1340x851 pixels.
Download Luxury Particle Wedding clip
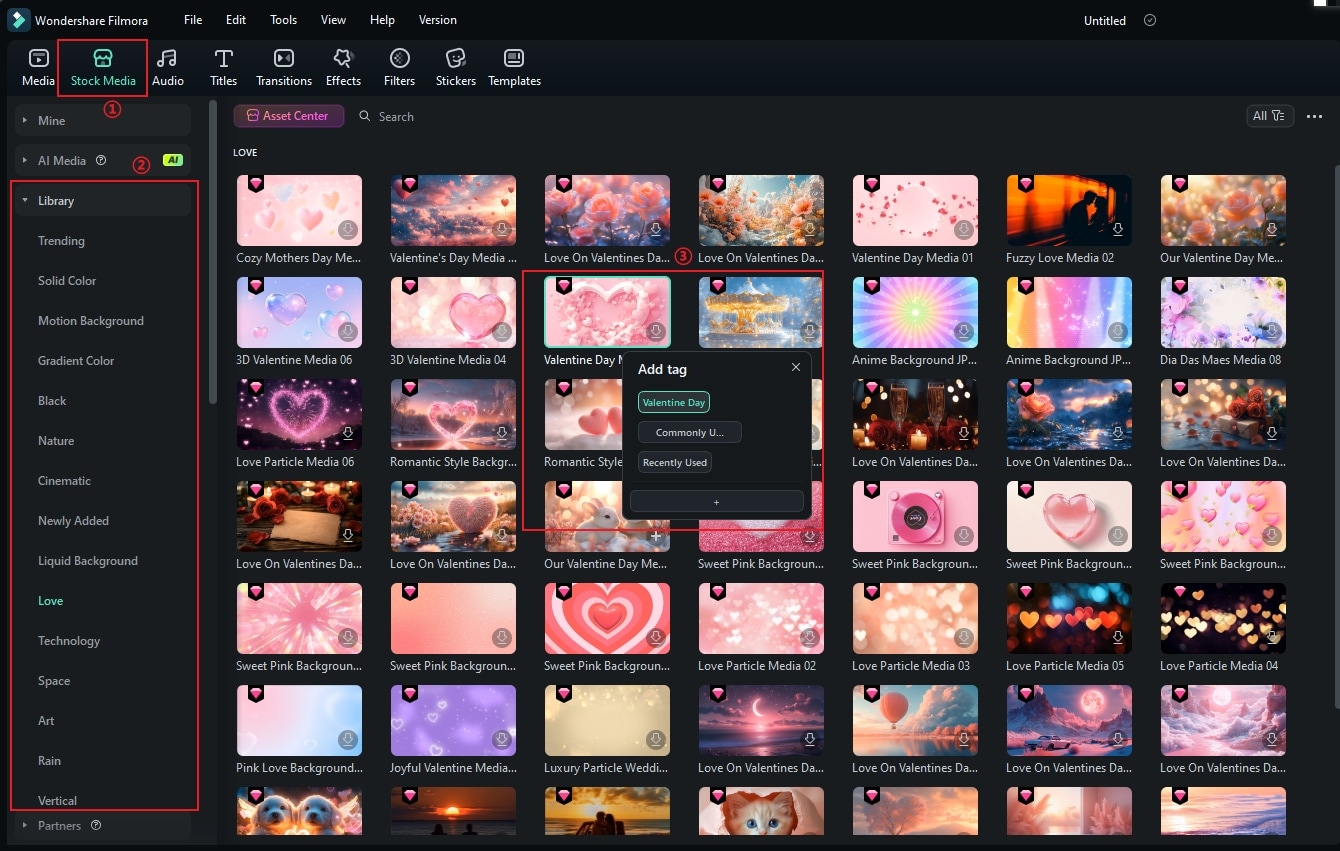pos(656,740)
